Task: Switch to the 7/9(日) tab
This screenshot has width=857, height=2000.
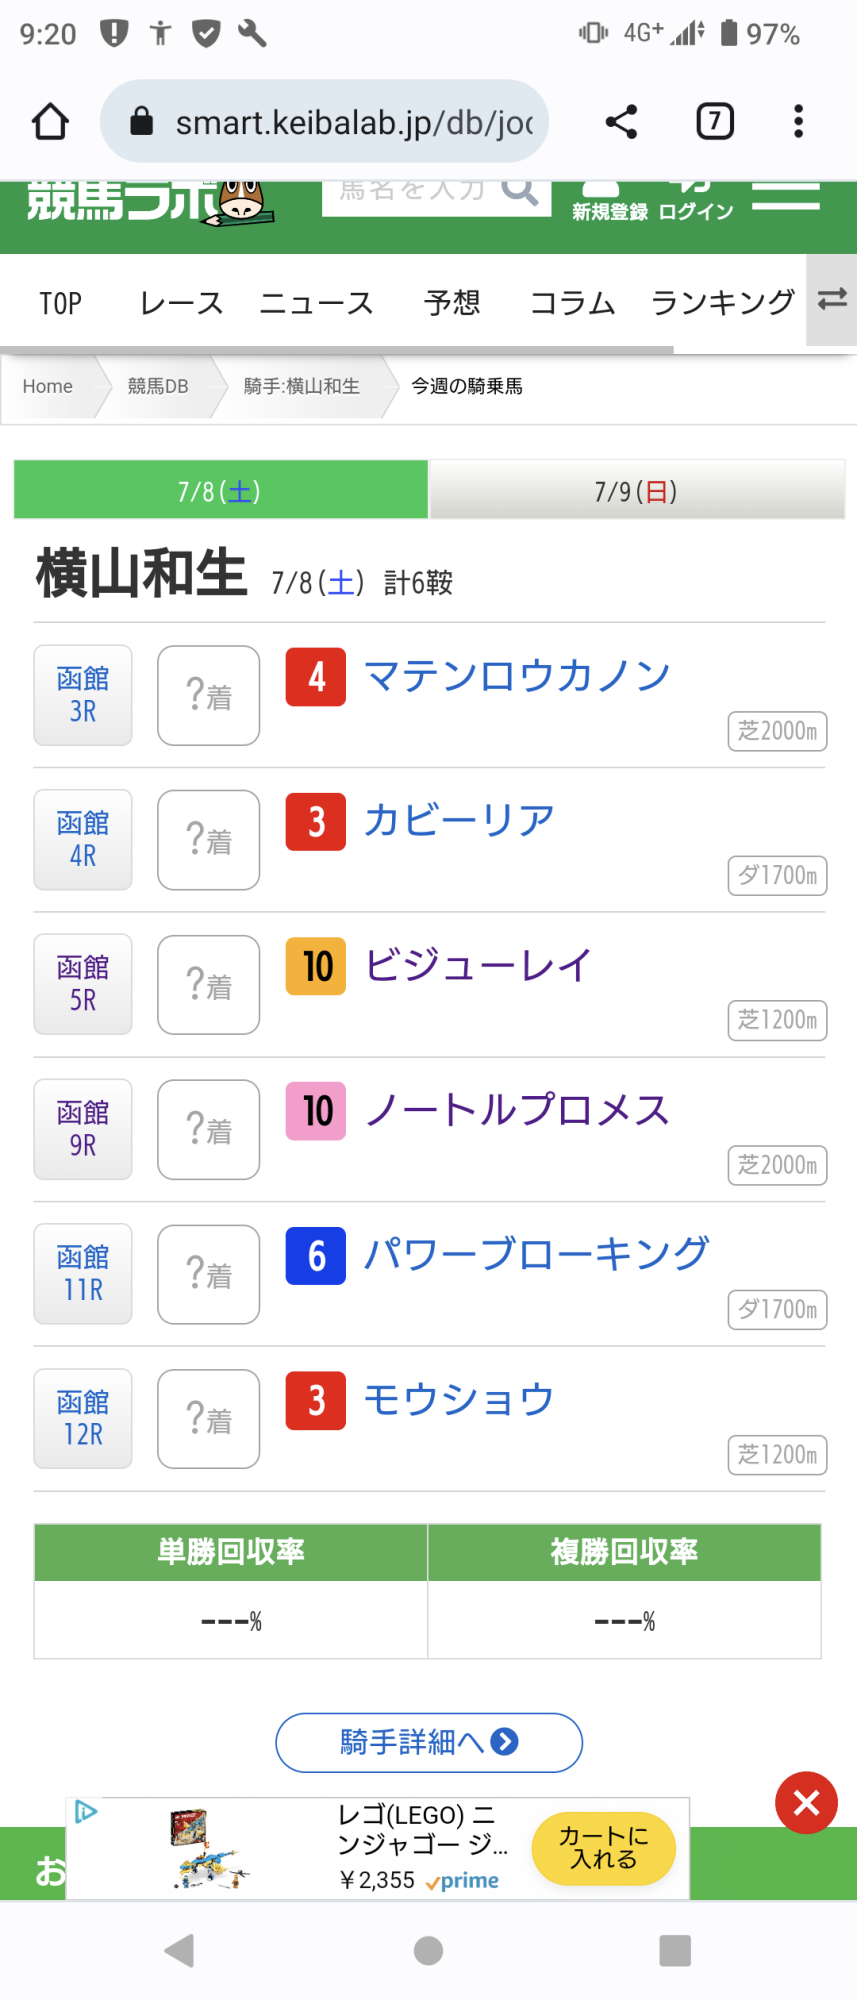Action: tap(637, 491)
